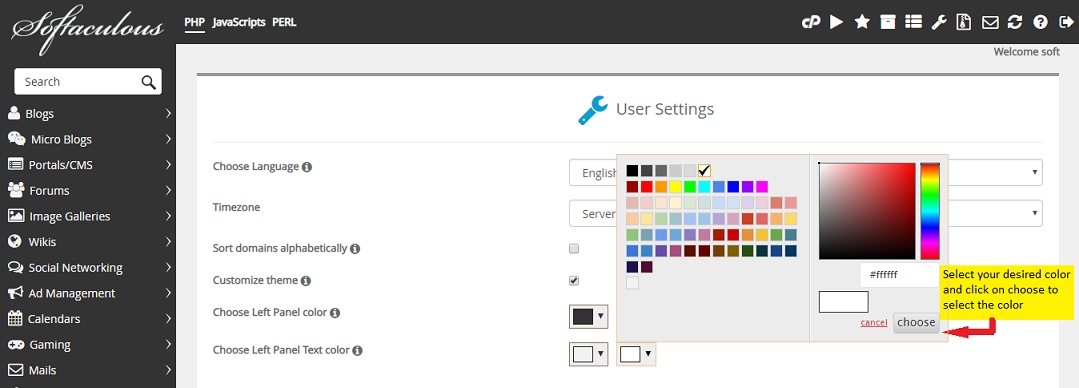Click the hex color value field
The width and height of the screenshot is (1079, 388).
point(899,274)
